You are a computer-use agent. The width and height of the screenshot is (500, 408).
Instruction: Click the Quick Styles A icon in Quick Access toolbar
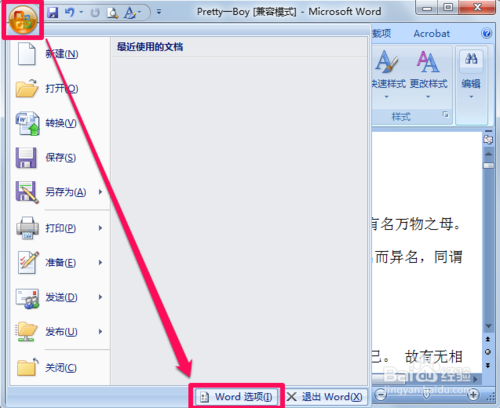coord(129,13)
